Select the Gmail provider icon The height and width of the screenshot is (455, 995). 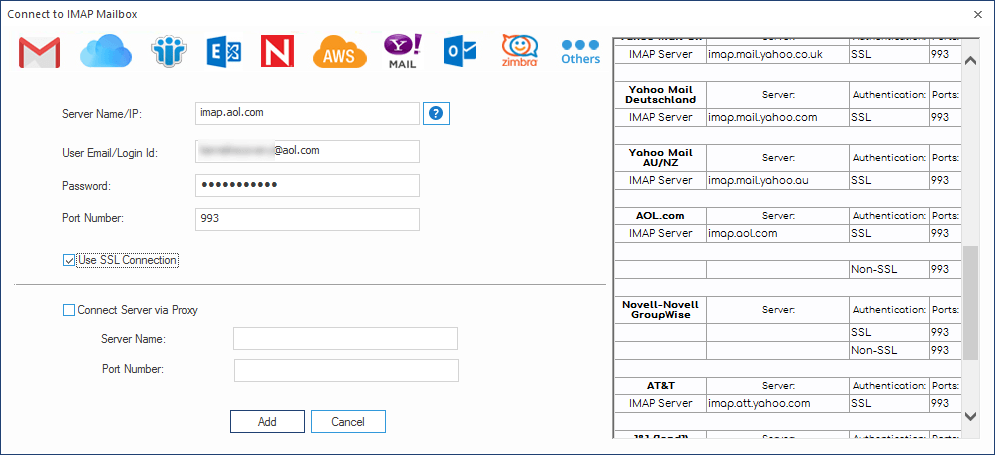click(x=39, y=53)
